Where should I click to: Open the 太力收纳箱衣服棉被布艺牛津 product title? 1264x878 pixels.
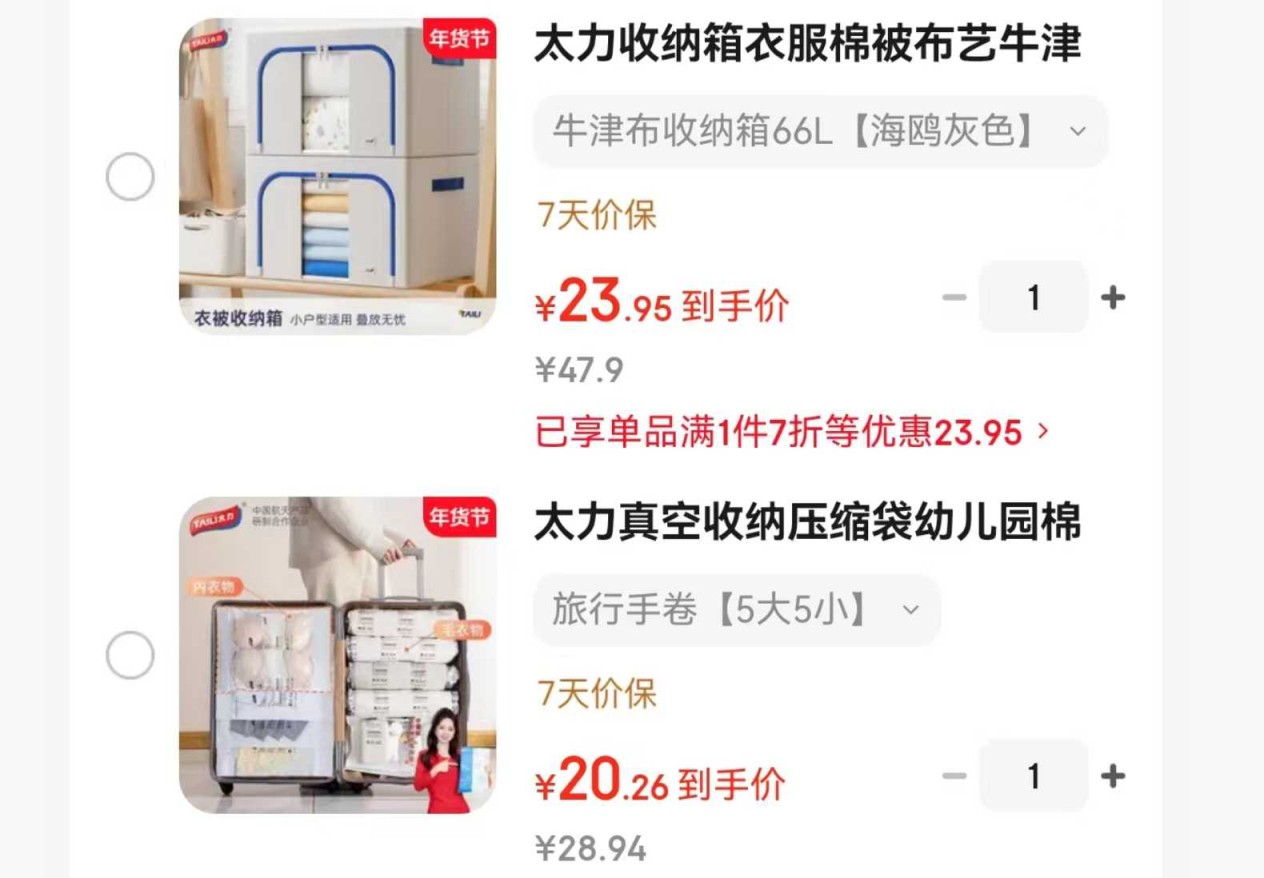pyautogui.click(x=808, y=45)
